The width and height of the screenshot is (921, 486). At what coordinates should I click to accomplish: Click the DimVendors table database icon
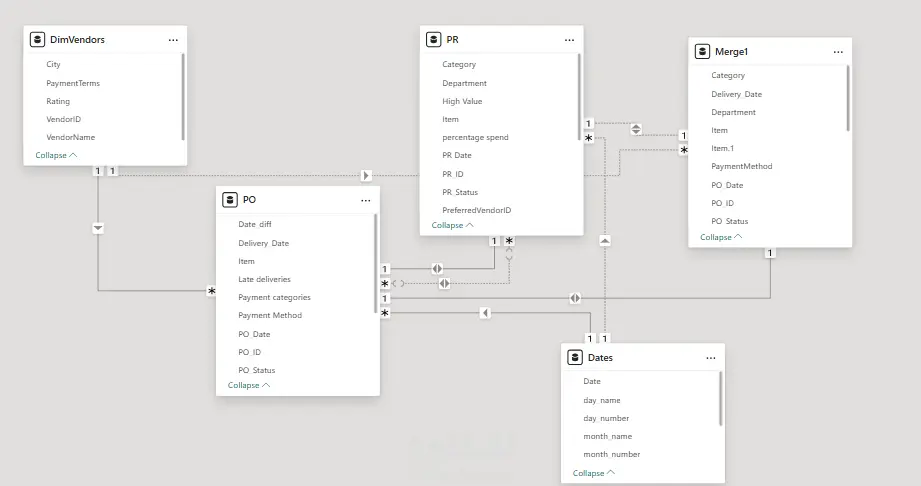[38, 39]
